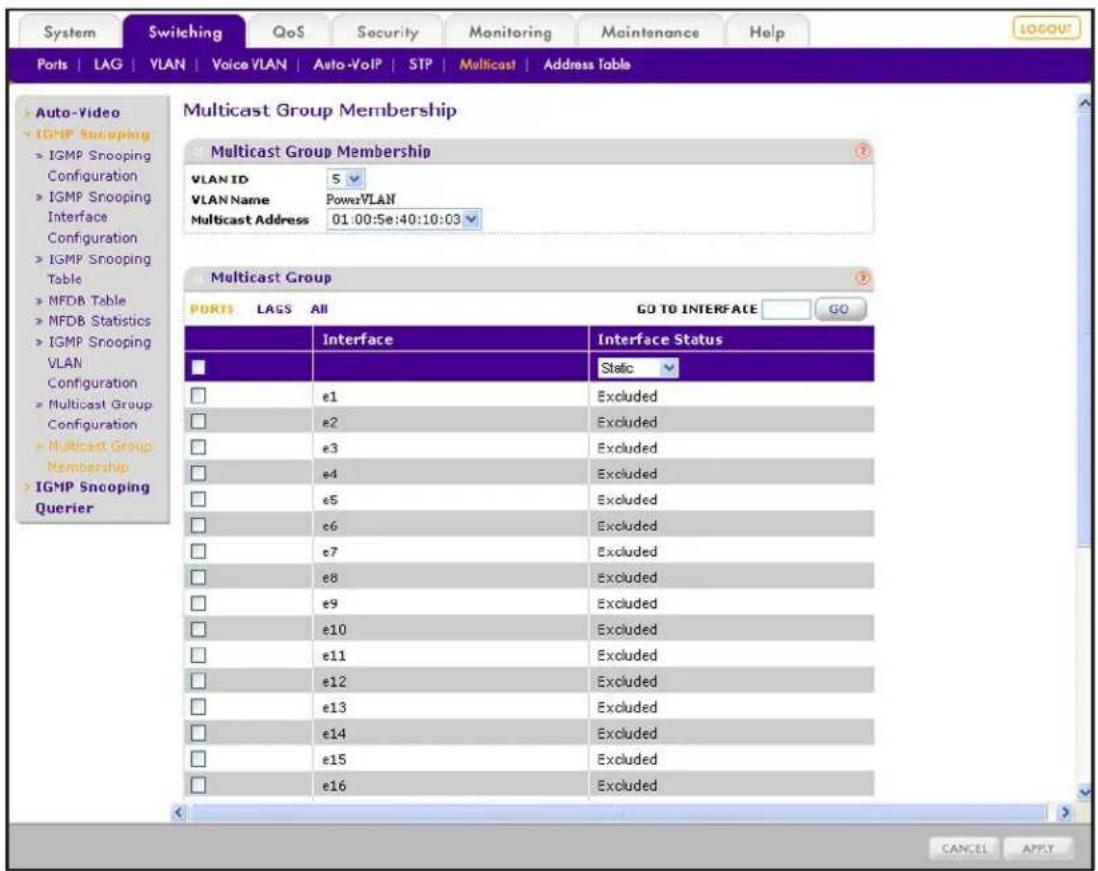
Task: Open the Maintenance tab
Action: (x=650, y=32)
